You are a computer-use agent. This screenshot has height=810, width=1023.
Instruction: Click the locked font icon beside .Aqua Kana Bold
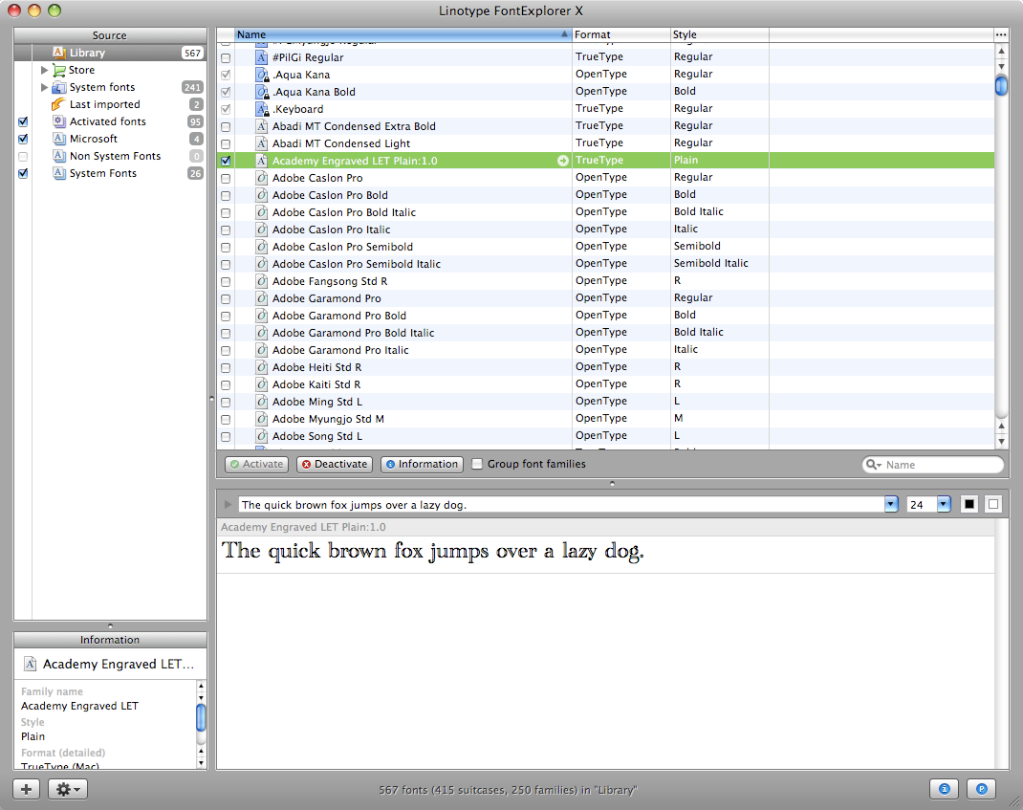click(x=262, y=92)
